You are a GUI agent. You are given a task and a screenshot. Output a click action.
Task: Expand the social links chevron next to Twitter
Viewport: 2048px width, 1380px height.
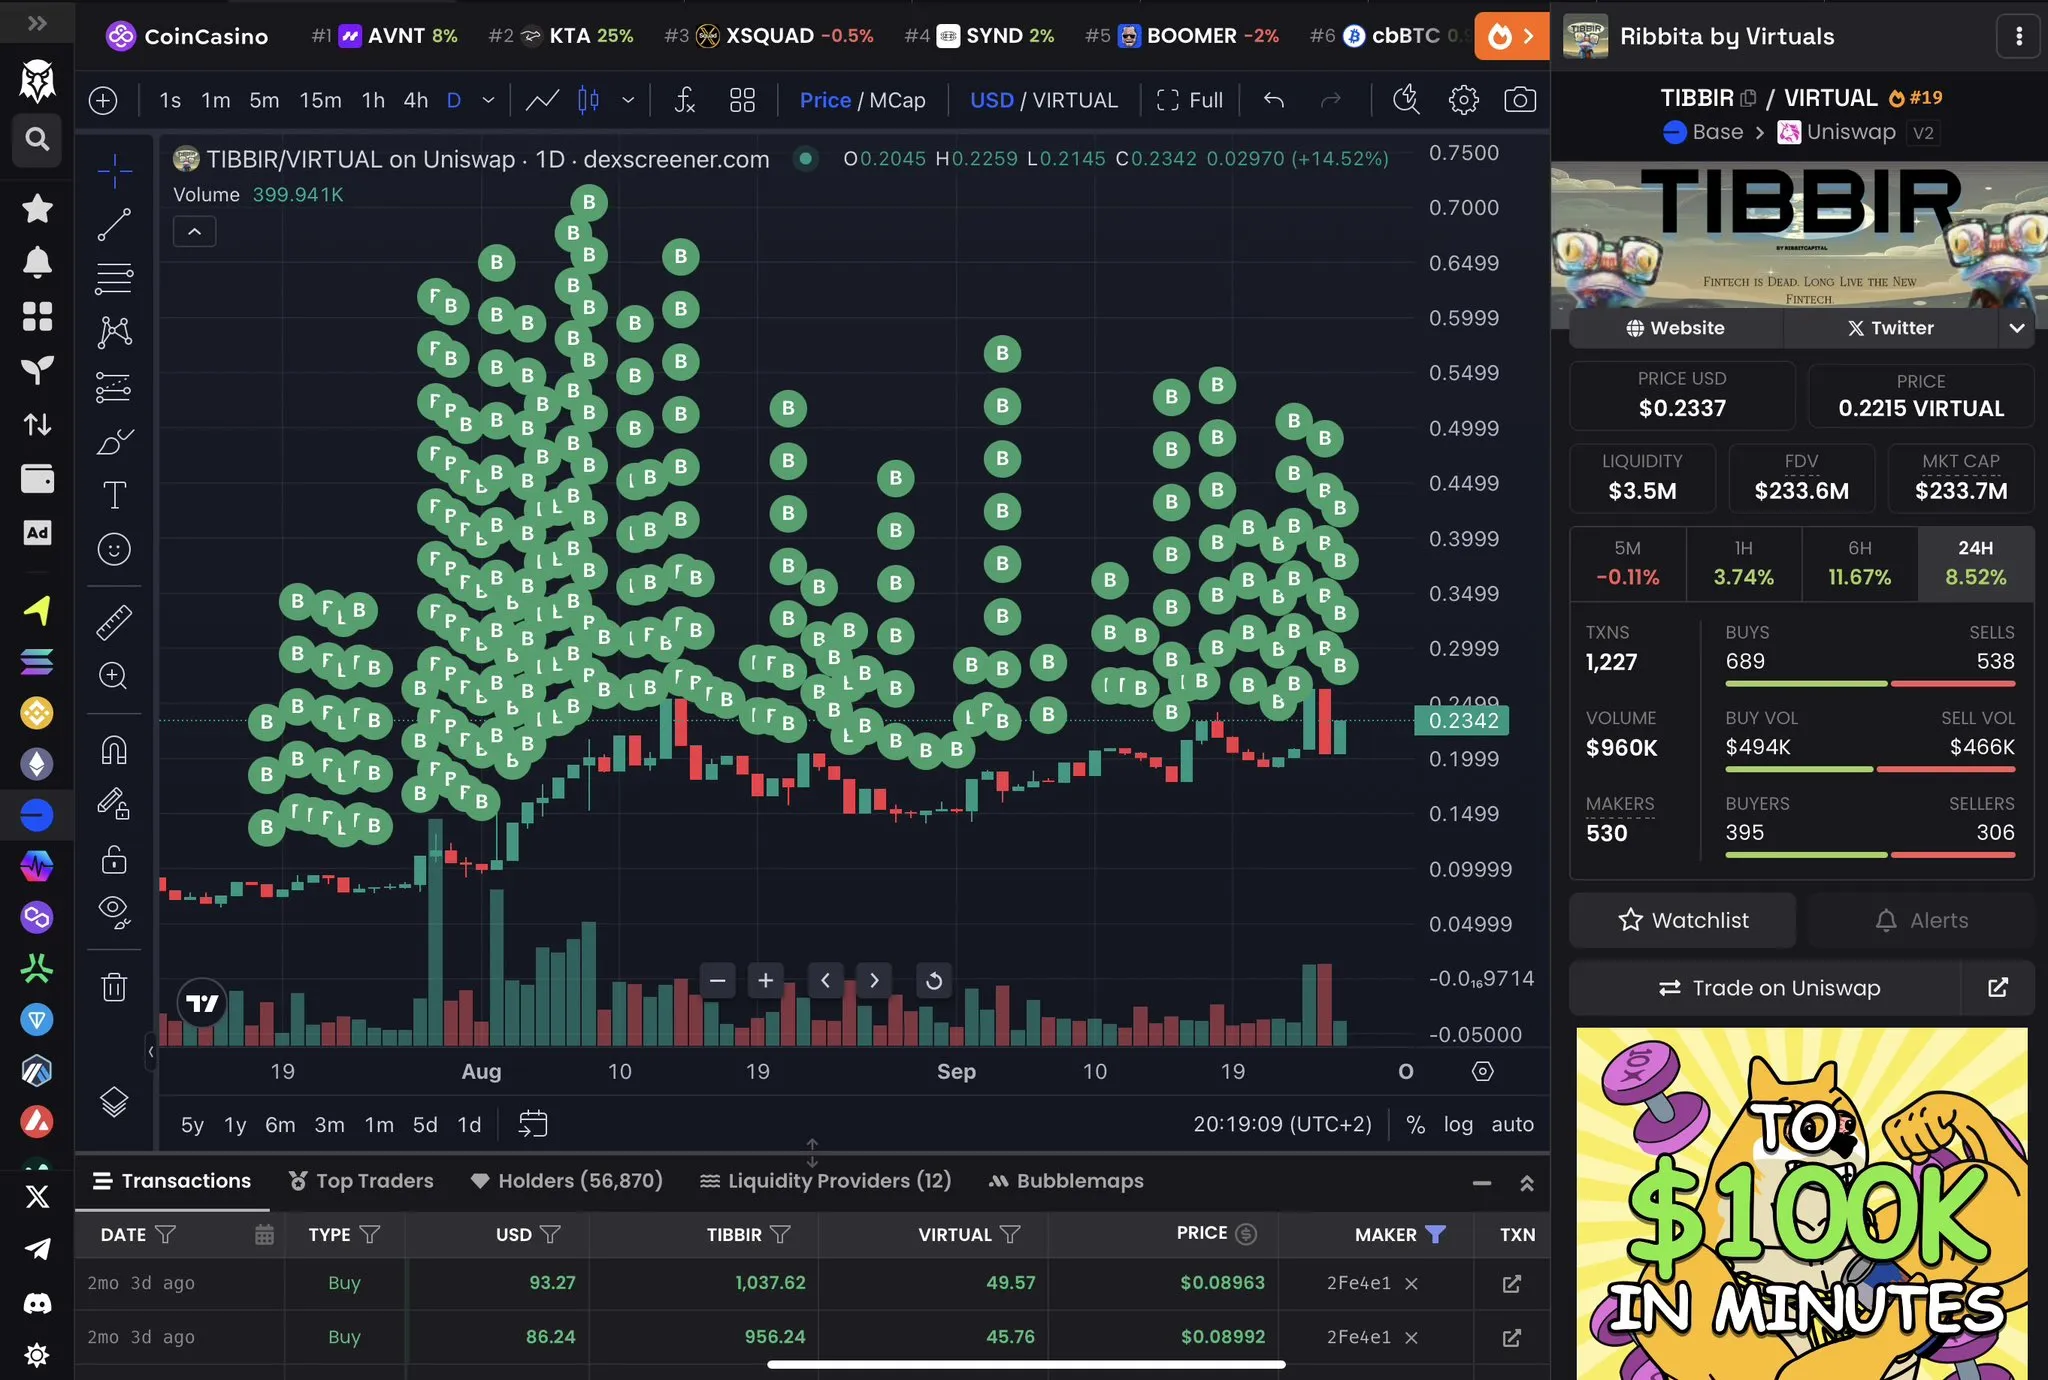(2016, 328)
